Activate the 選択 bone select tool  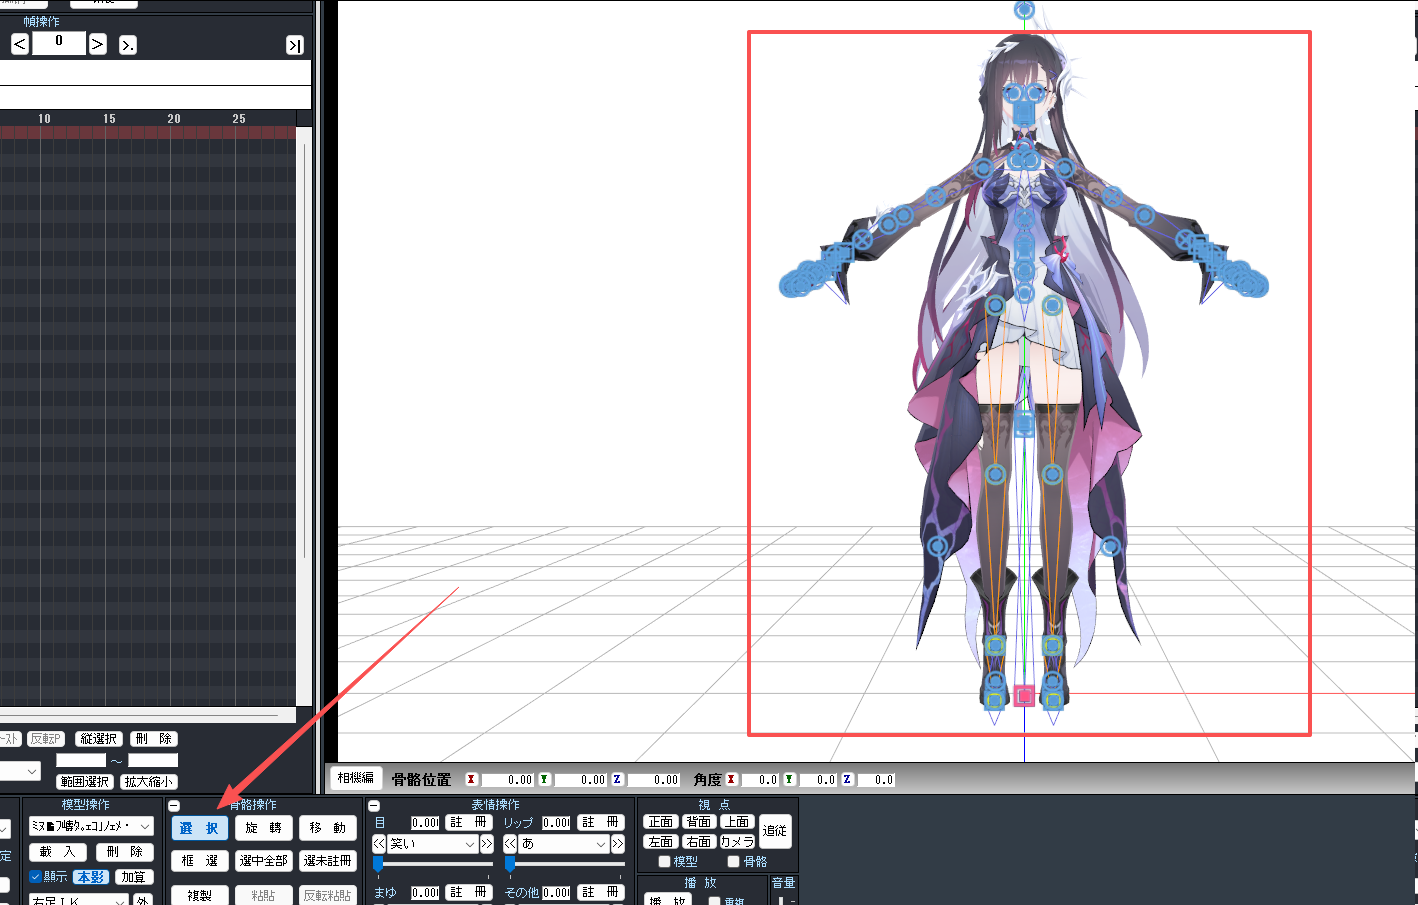200,828
